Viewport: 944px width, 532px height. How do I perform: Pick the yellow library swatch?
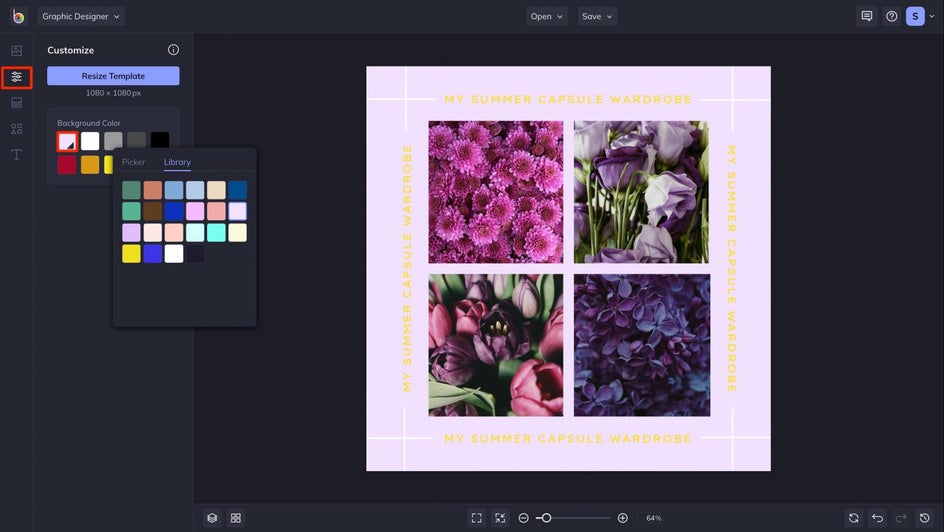pos(131,253)
